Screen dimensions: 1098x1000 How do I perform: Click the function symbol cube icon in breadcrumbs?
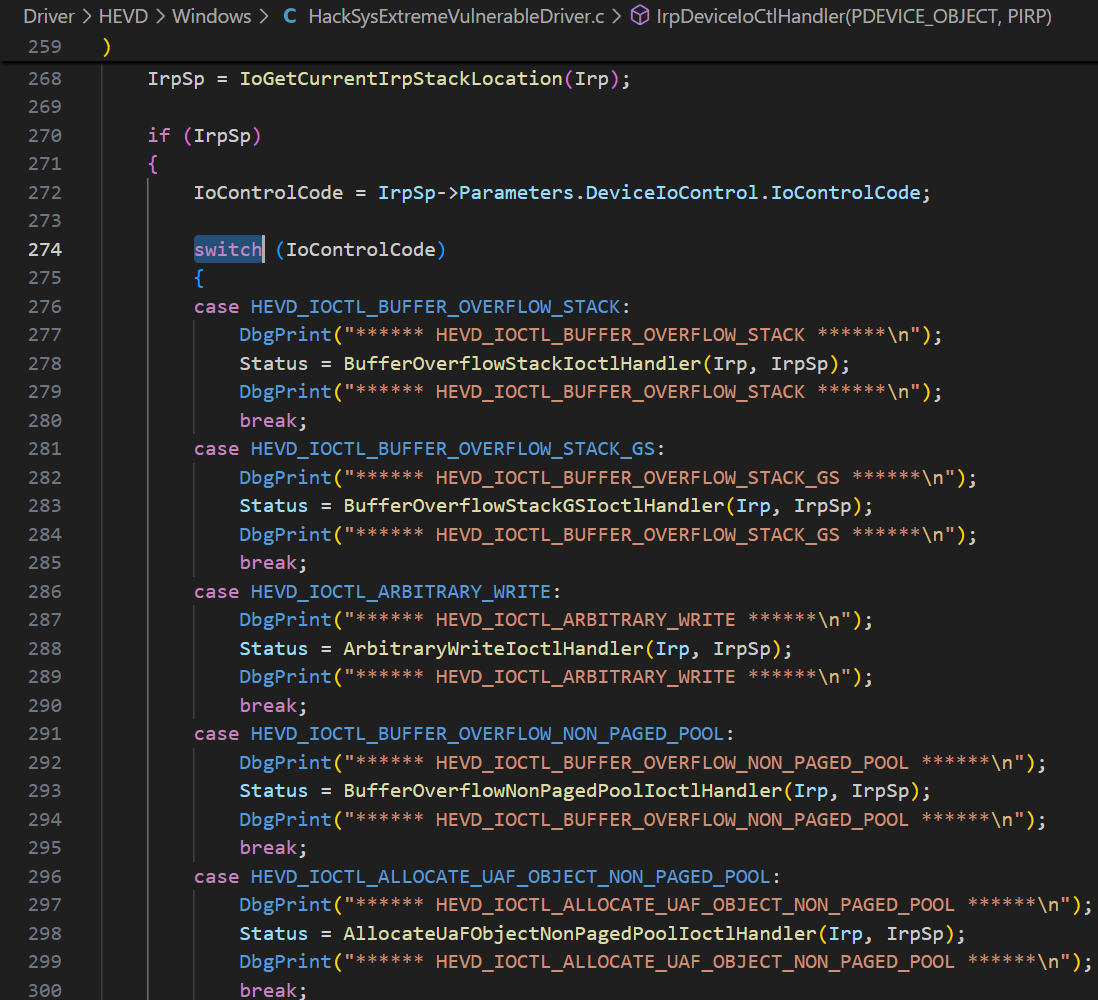pyautogui.click(x=639, y=15)
